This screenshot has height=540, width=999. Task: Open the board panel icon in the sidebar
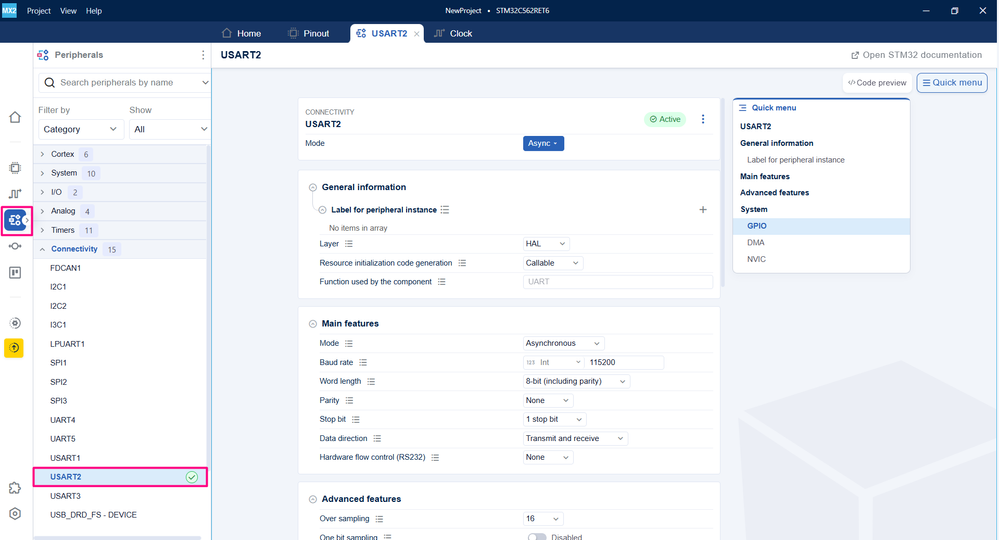click(x=15, y=273)
